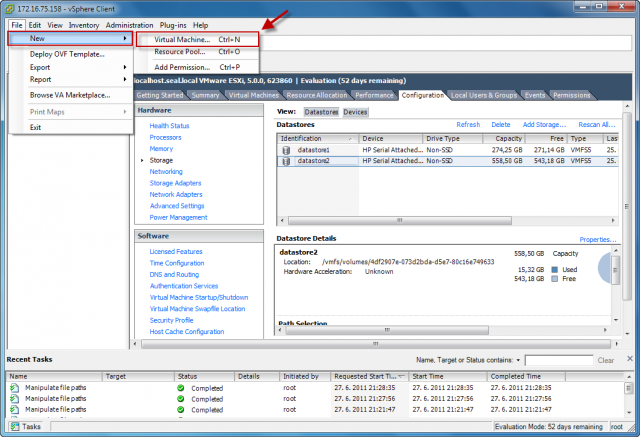
Task: Click the Add Storage... link
Action: coord(544,124)
